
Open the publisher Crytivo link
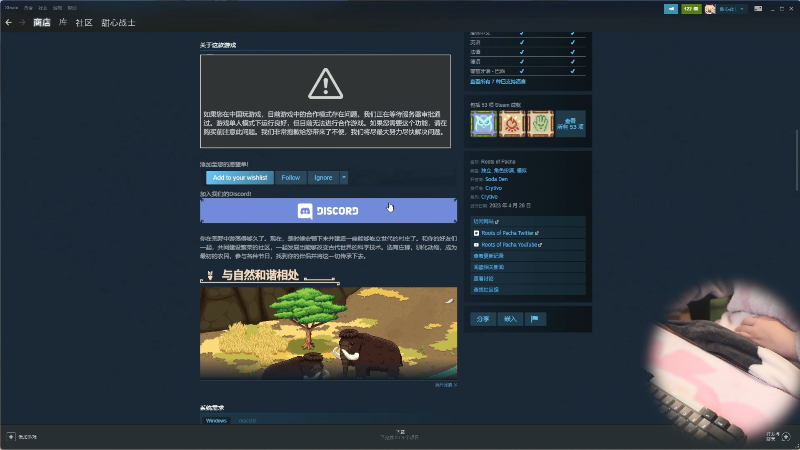click(493, 188)
